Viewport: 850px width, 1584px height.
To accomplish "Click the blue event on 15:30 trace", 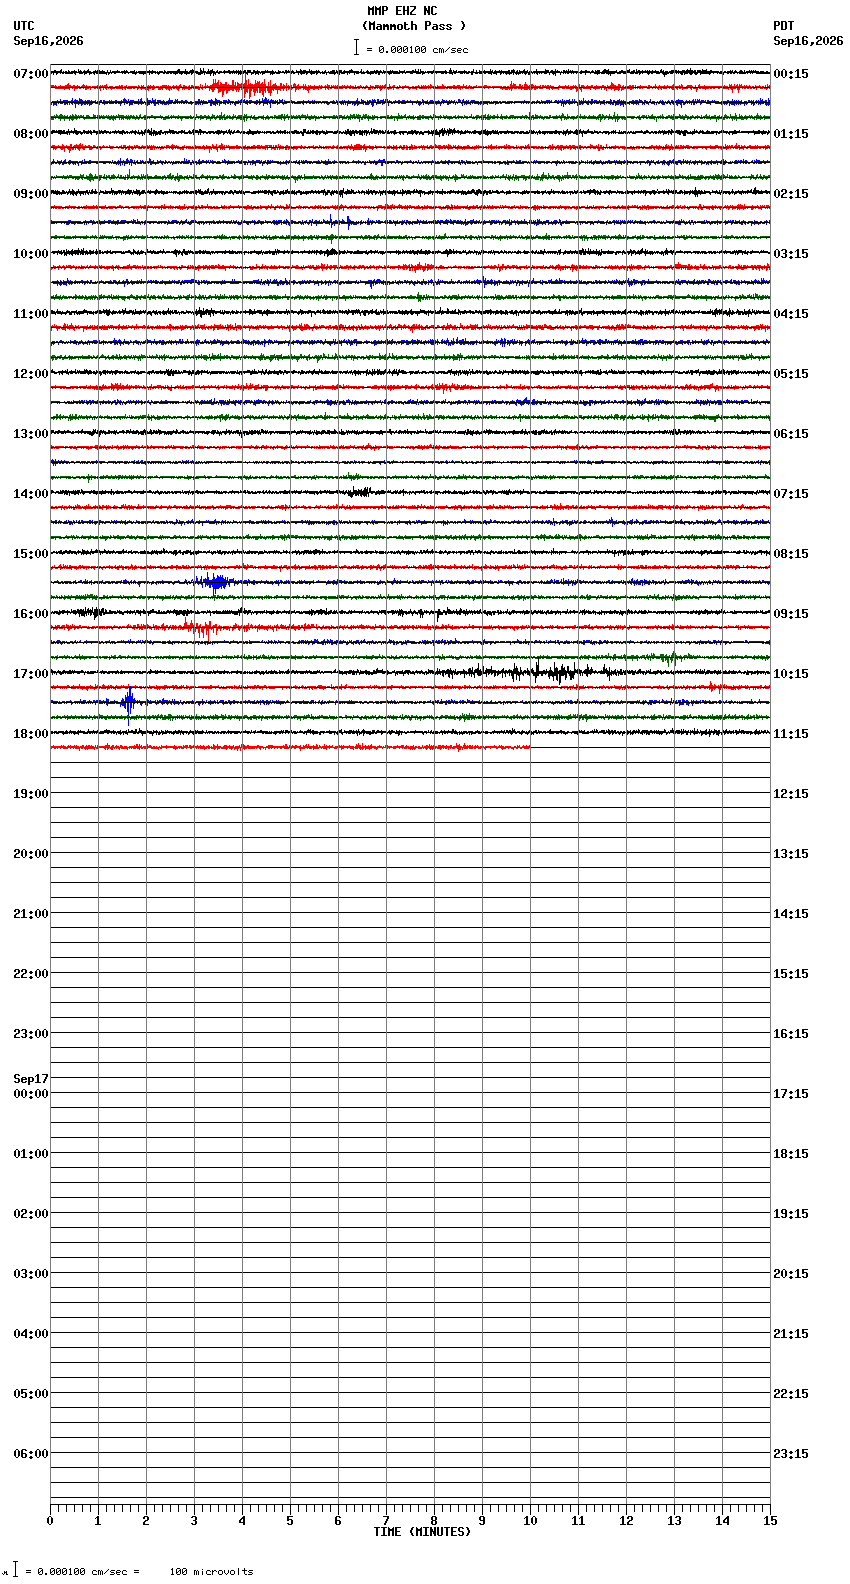I will [x=216, y=582].
